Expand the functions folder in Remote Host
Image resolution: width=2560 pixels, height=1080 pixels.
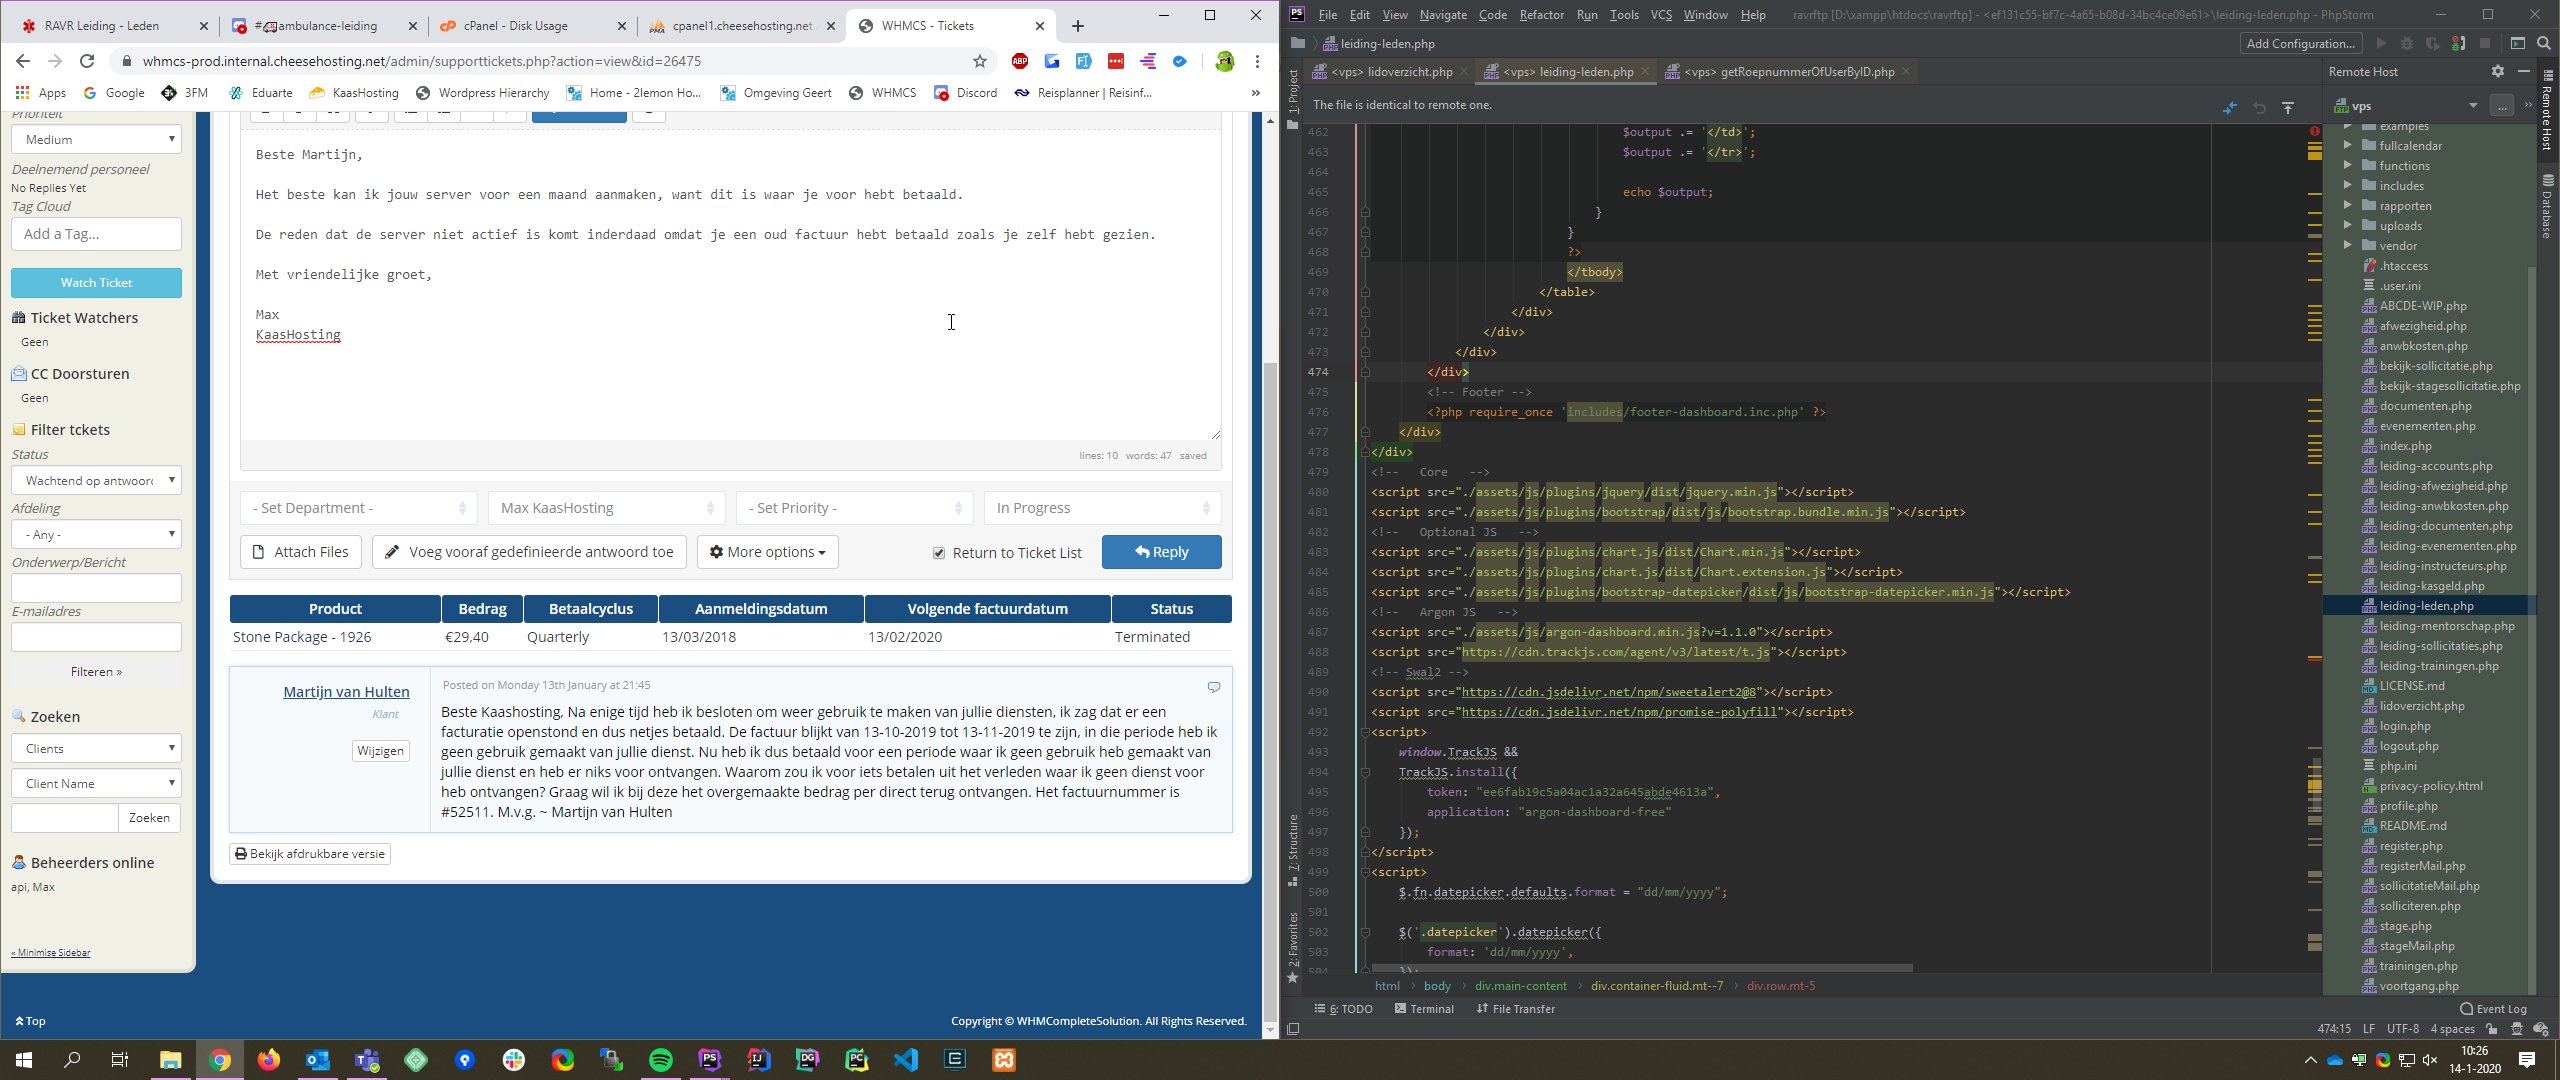pyautogui.click(x=2348, y=166)
